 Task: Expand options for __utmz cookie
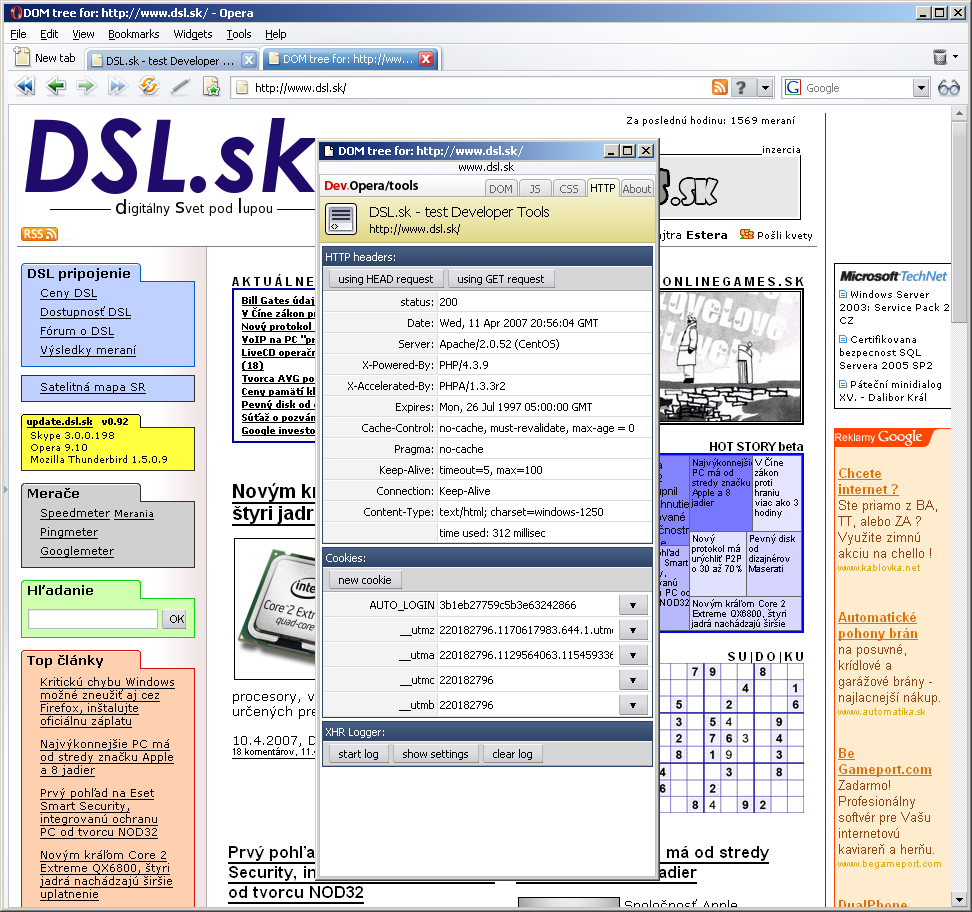633,630
